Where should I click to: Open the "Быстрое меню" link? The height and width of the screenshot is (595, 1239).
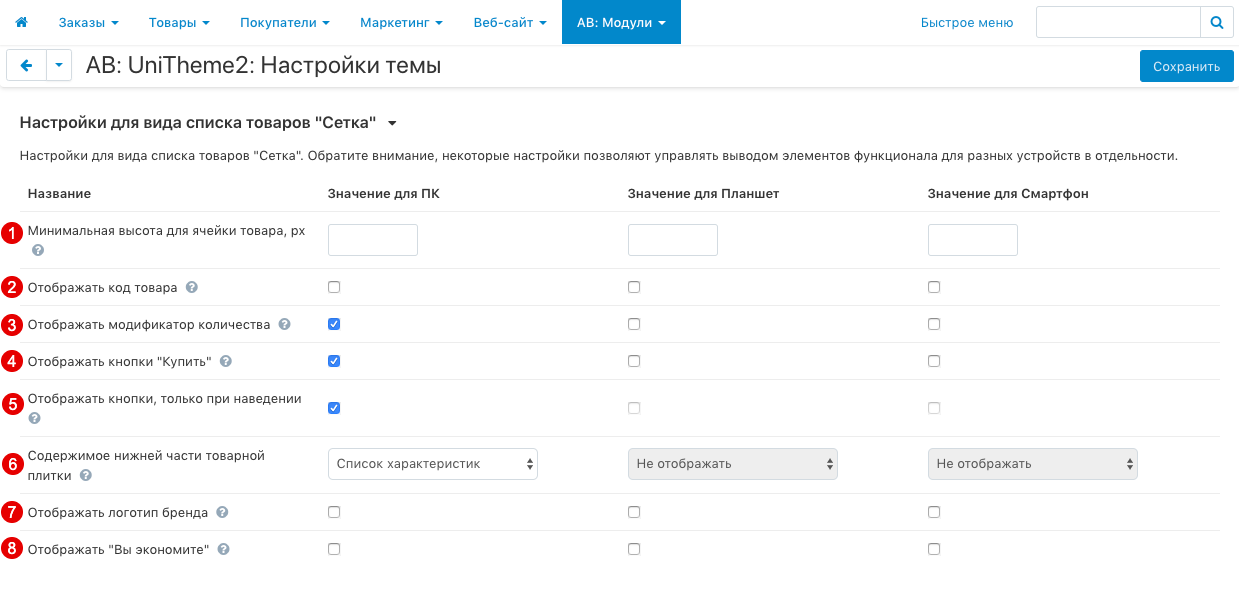pos(966,21)
